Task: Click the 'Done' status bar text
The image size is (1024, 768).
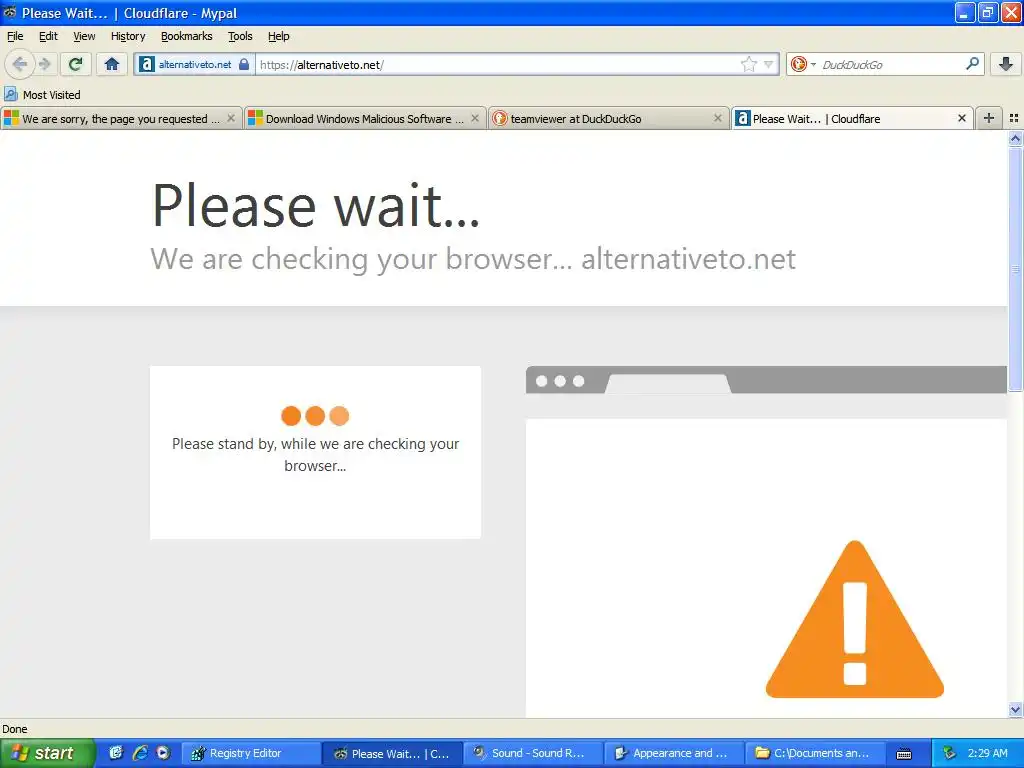Action: pos(14,729)
